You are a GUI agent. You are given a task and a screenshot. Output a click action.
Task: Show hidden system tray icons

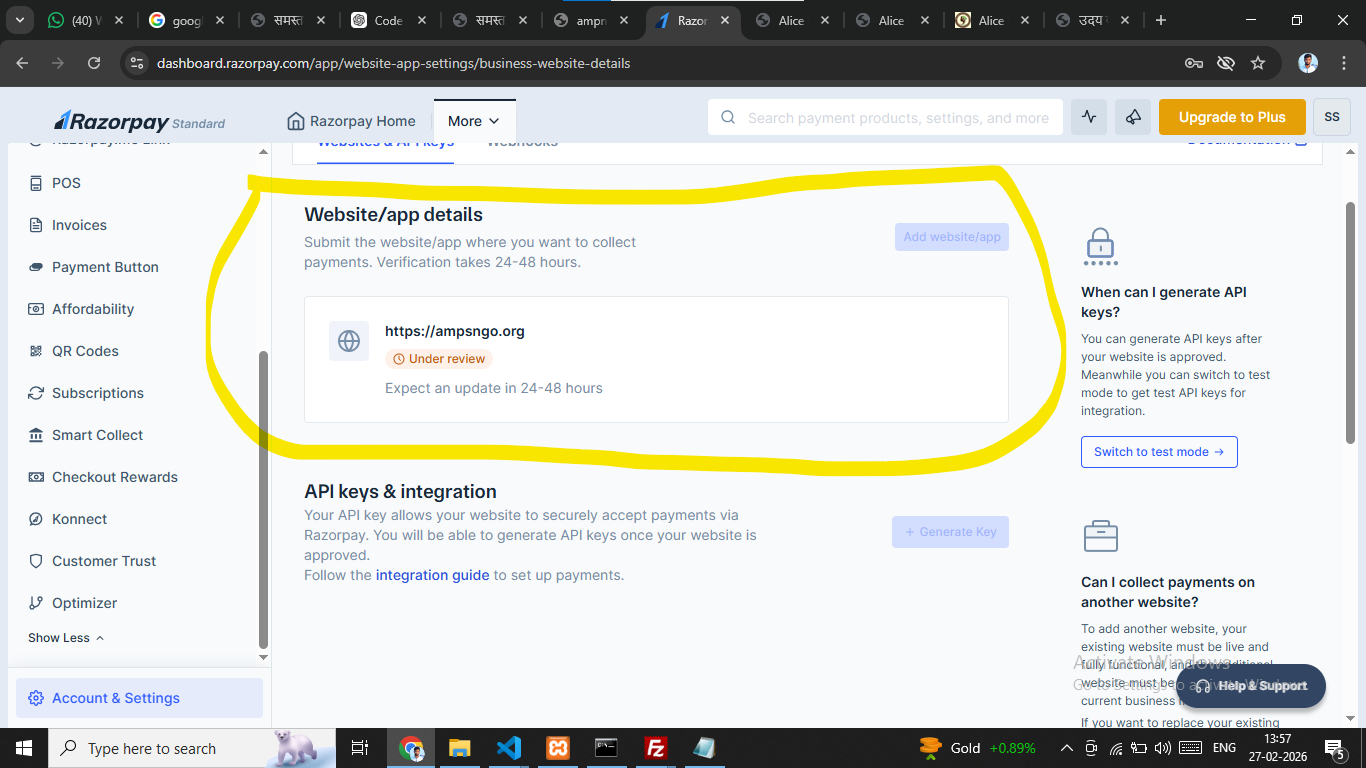click(x=1067, y=748)
